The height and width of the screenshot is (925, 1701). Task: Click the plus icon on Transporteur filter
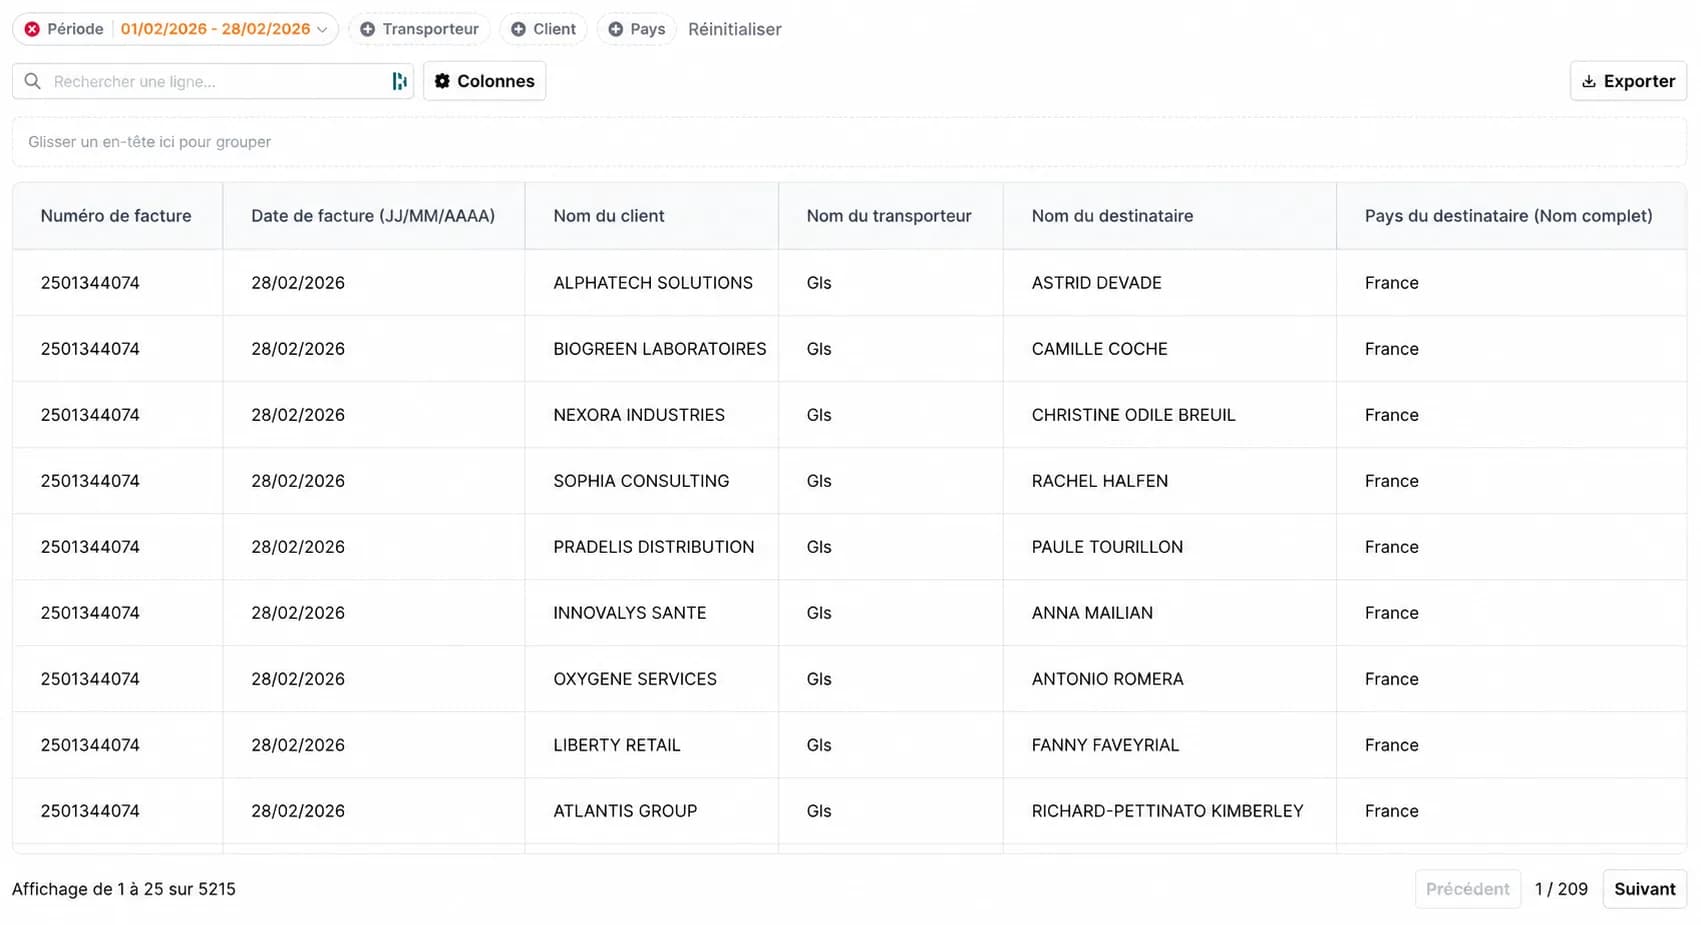367,29
